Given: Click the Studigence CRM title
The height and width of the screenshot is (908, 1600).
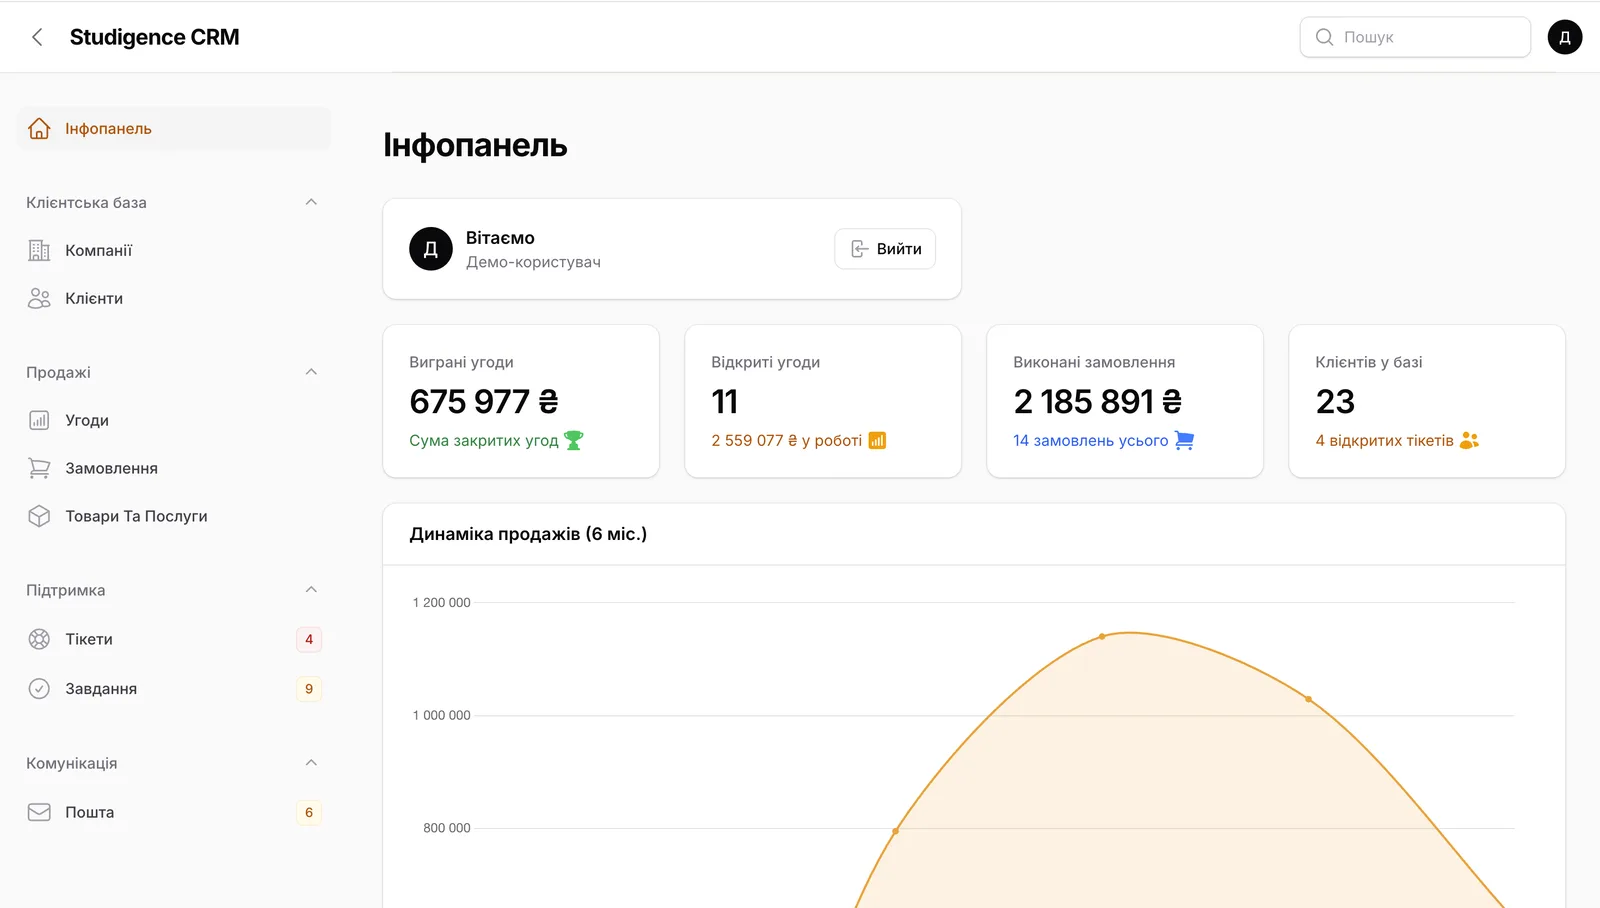Looking at the screenshot, I should pyautogui.click(x=155, y=37).
